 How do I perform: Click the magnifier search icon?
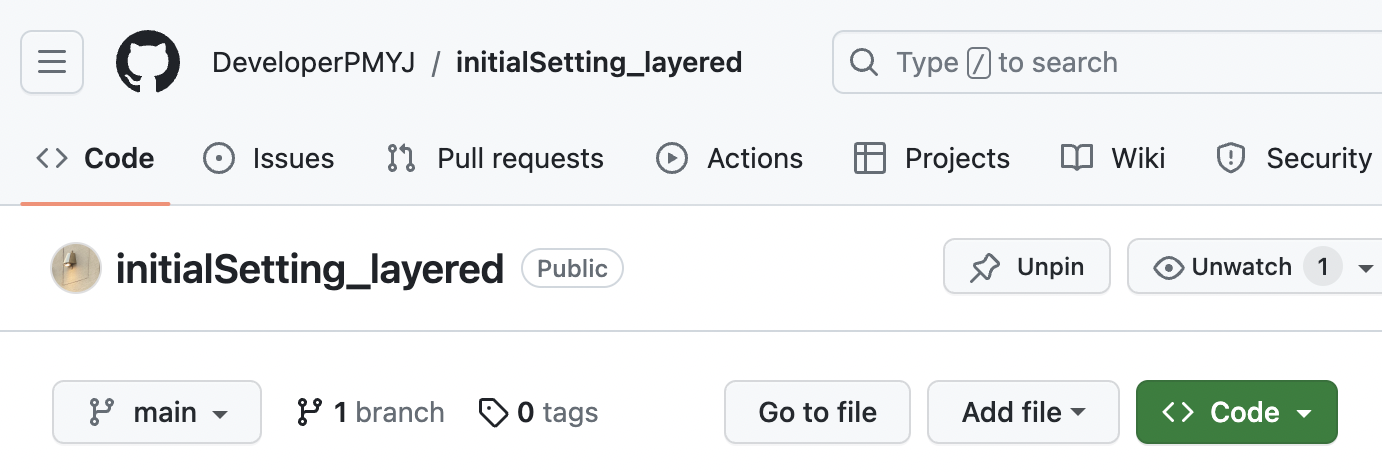[863, 62]
